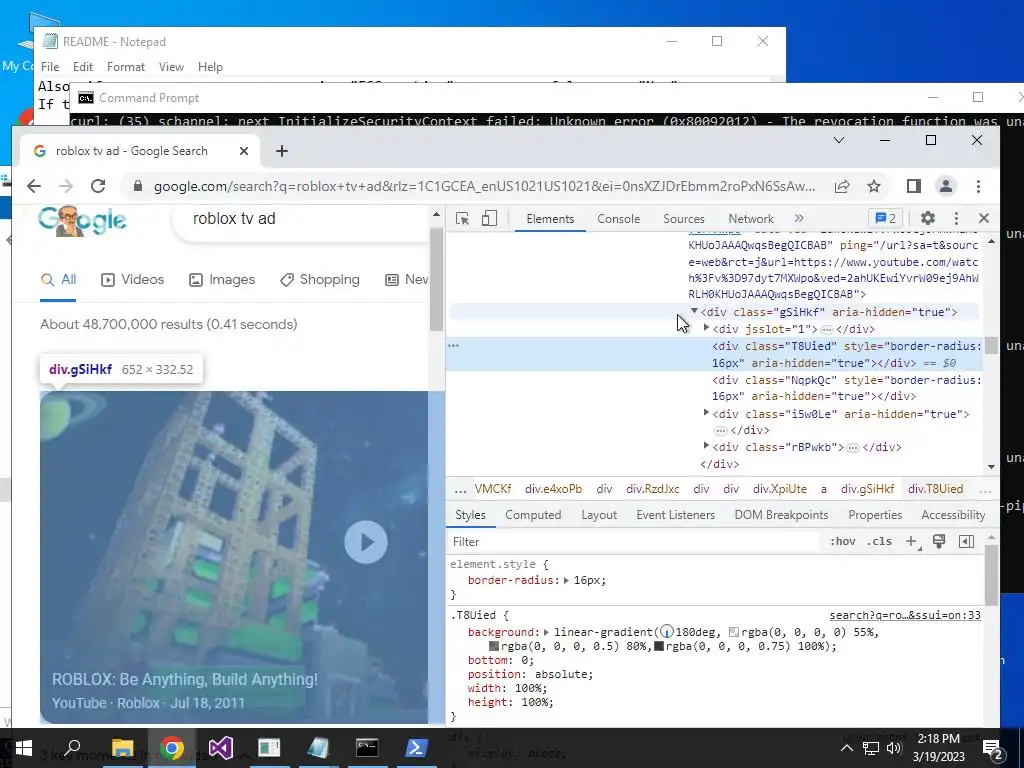This screenshot has width=1024, height=768.
Task: Select div.e4xoPb in the breadcrumb bar
Action: (553, 488)
